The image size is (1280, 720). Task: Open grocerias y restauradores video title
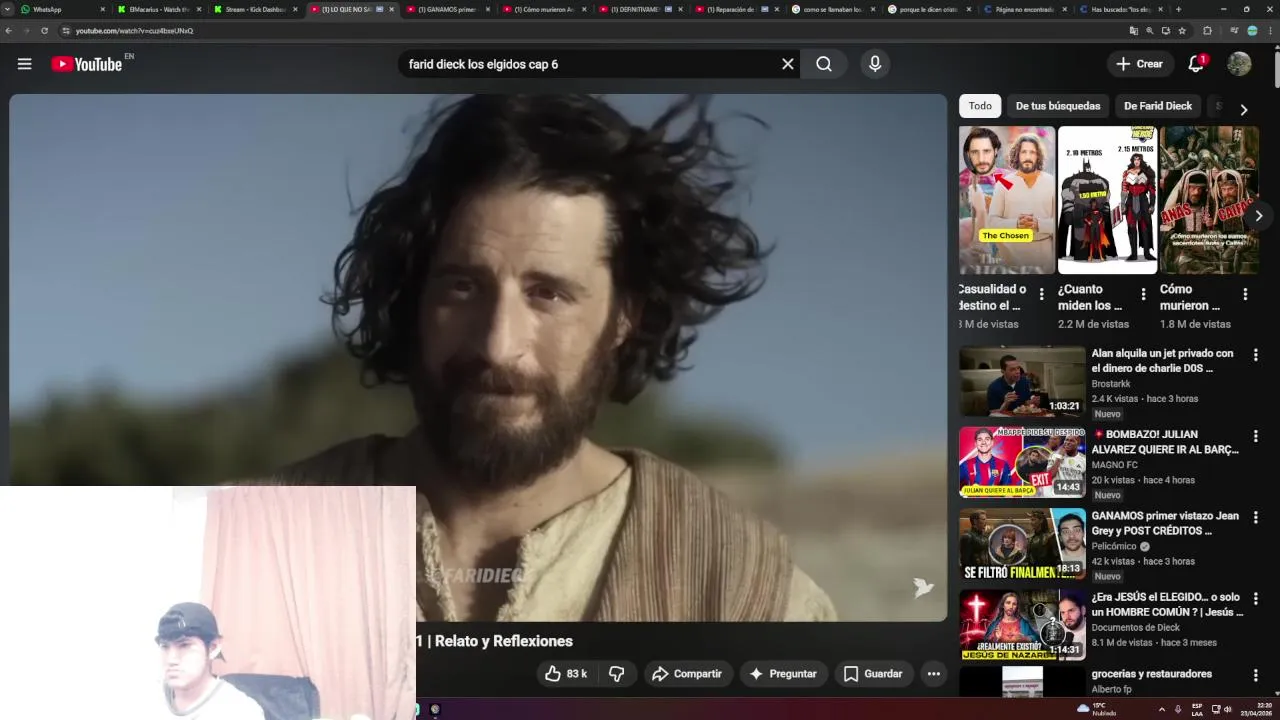(1151, 674)
